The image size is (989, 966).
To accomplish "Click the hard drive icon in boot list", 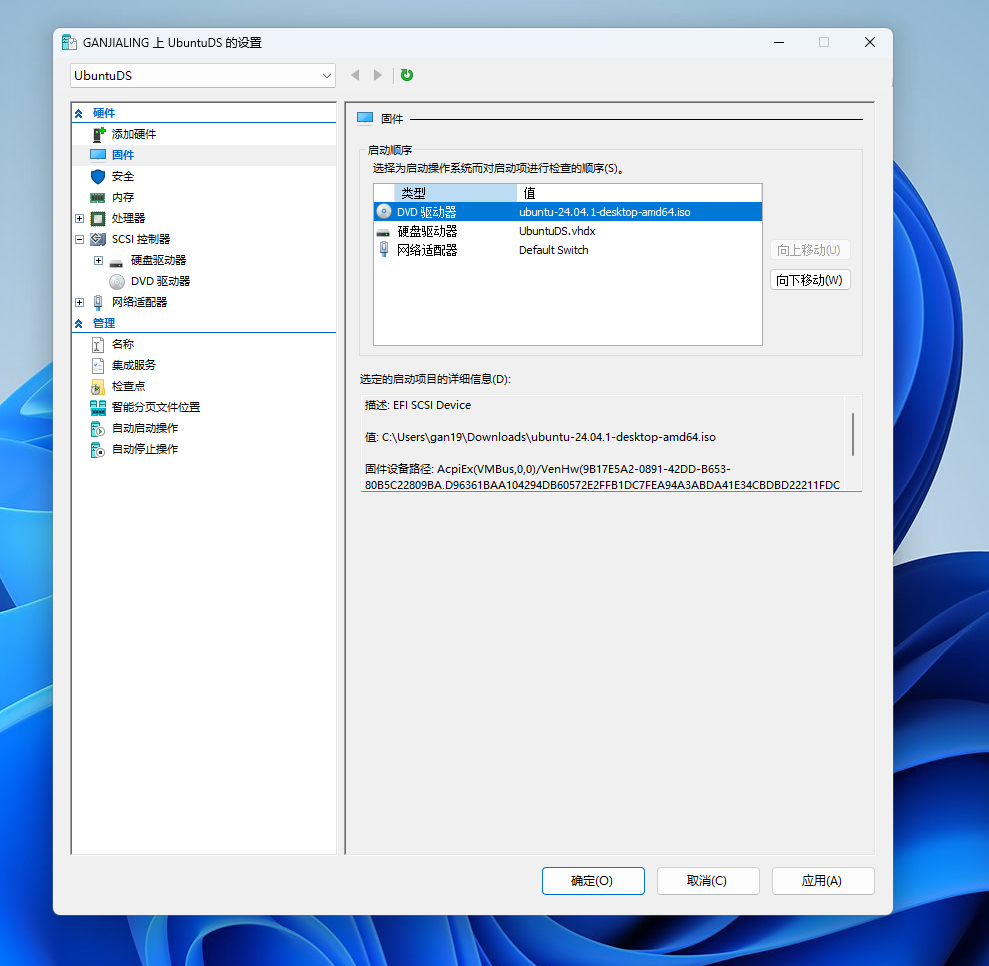I will tap(383, 233).
